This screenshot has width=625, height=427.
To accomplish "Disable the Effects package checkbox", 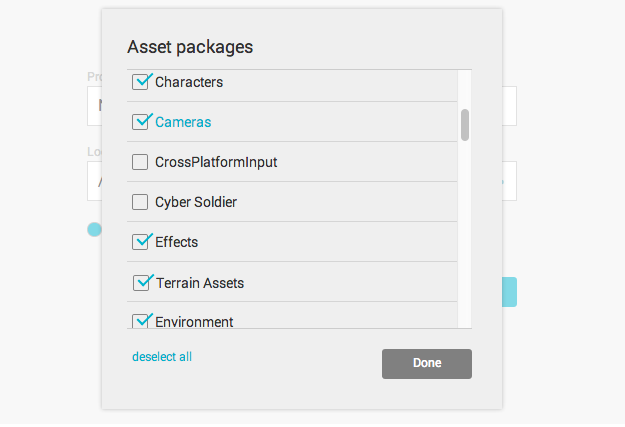I will coord(141,242).
